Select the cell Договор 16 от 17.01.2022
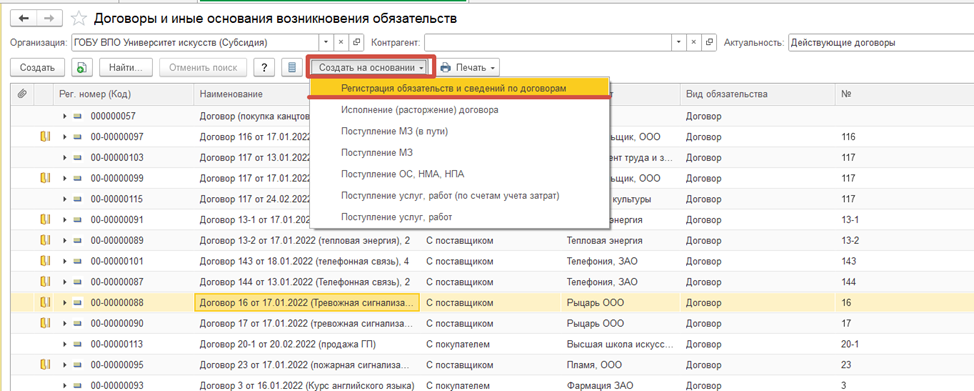The height and width of the screenshot is (391, 974). pyautogui.click(x=307, y=303)
